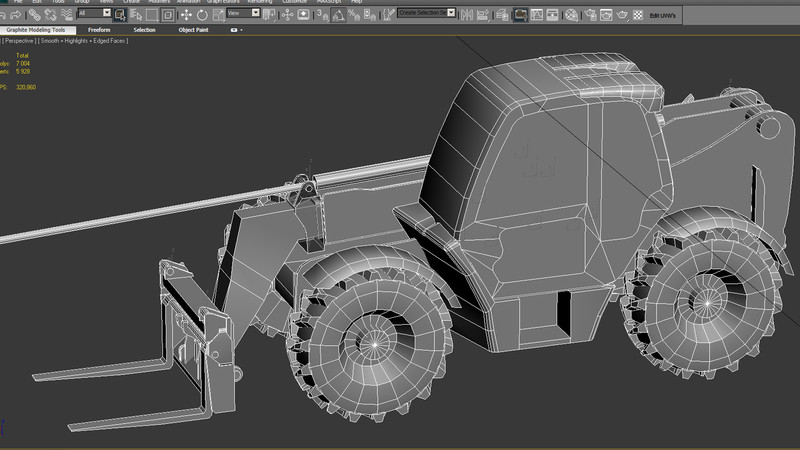Click the Smooth + Highlights shading label
The width and height of the screenshot is (800, 450).
pyautogui.click(x=65, y=41)
